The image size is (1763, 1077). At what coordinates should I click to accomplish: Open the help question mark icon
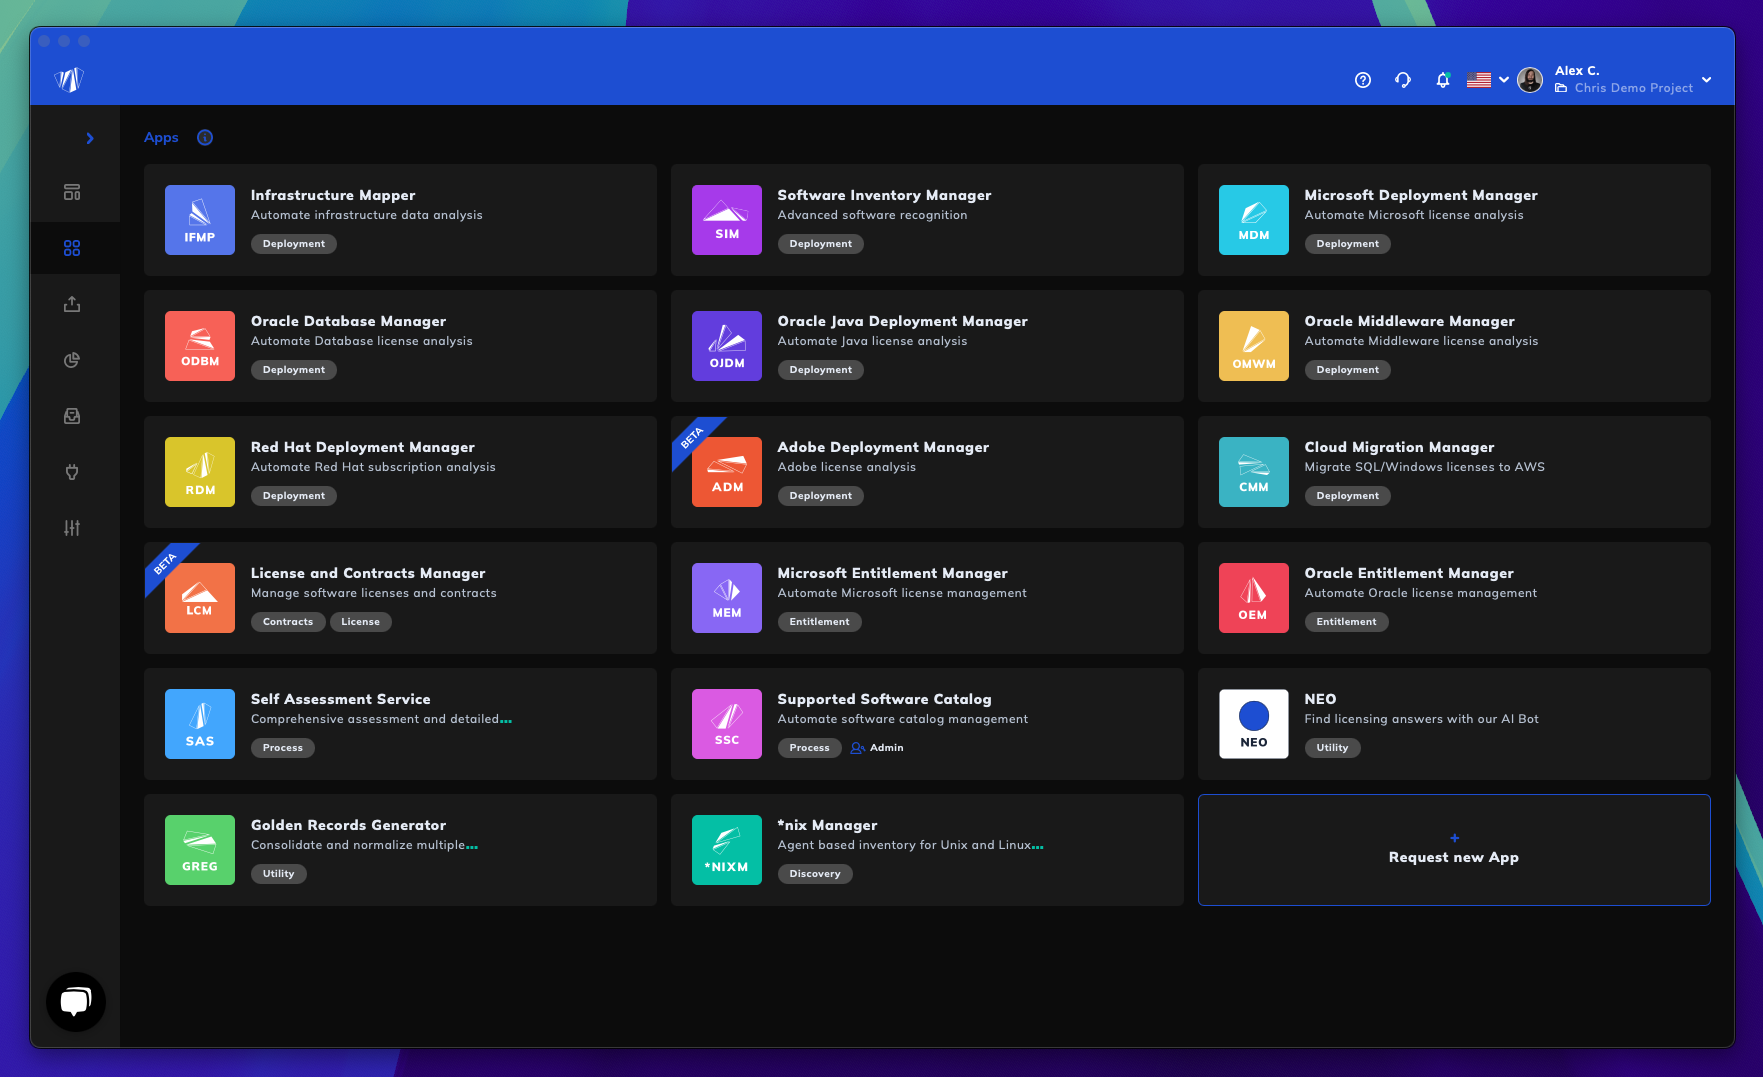[x=1363, y=80]
